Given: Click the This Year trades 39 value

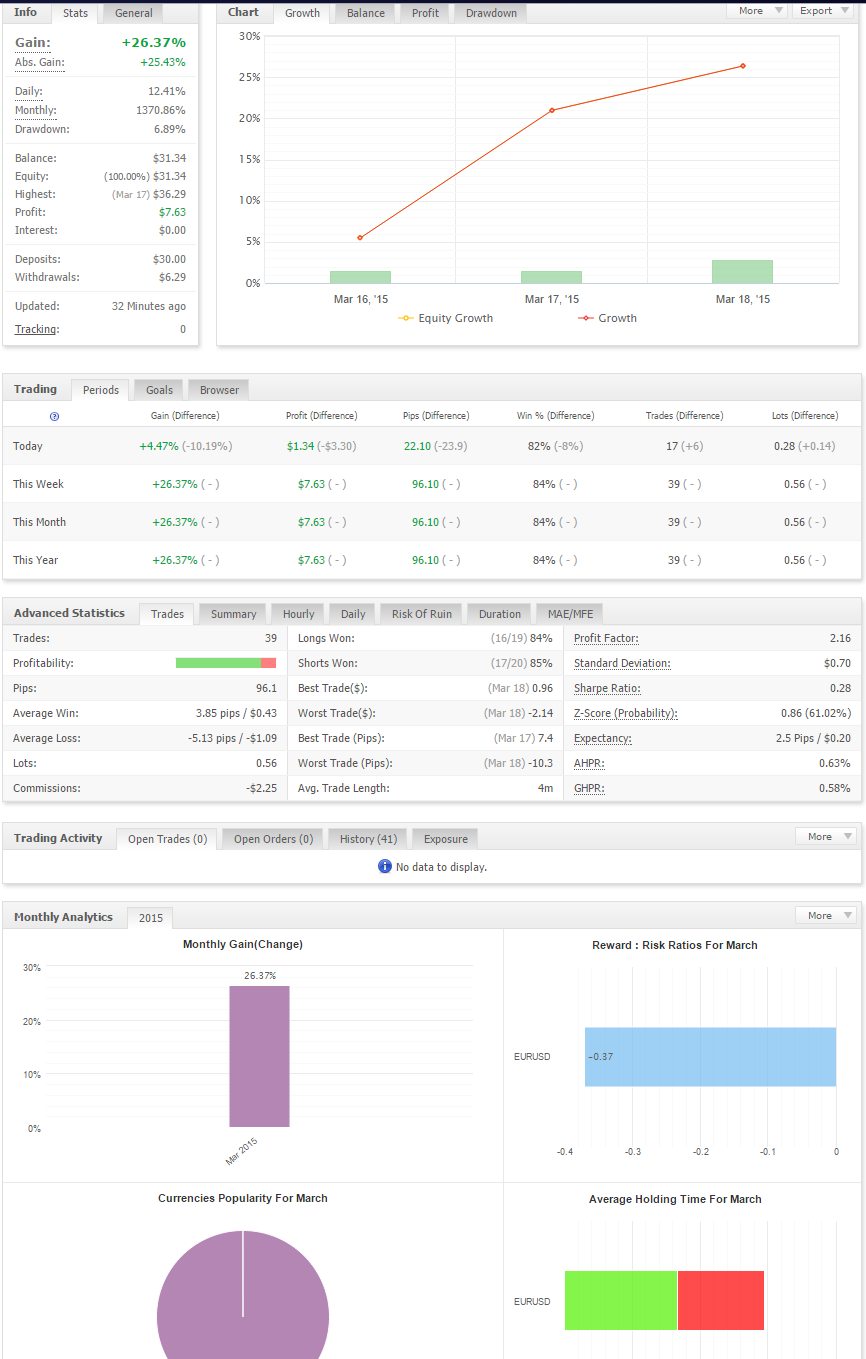Looking at the screenshot, I should tap(674, 560).
